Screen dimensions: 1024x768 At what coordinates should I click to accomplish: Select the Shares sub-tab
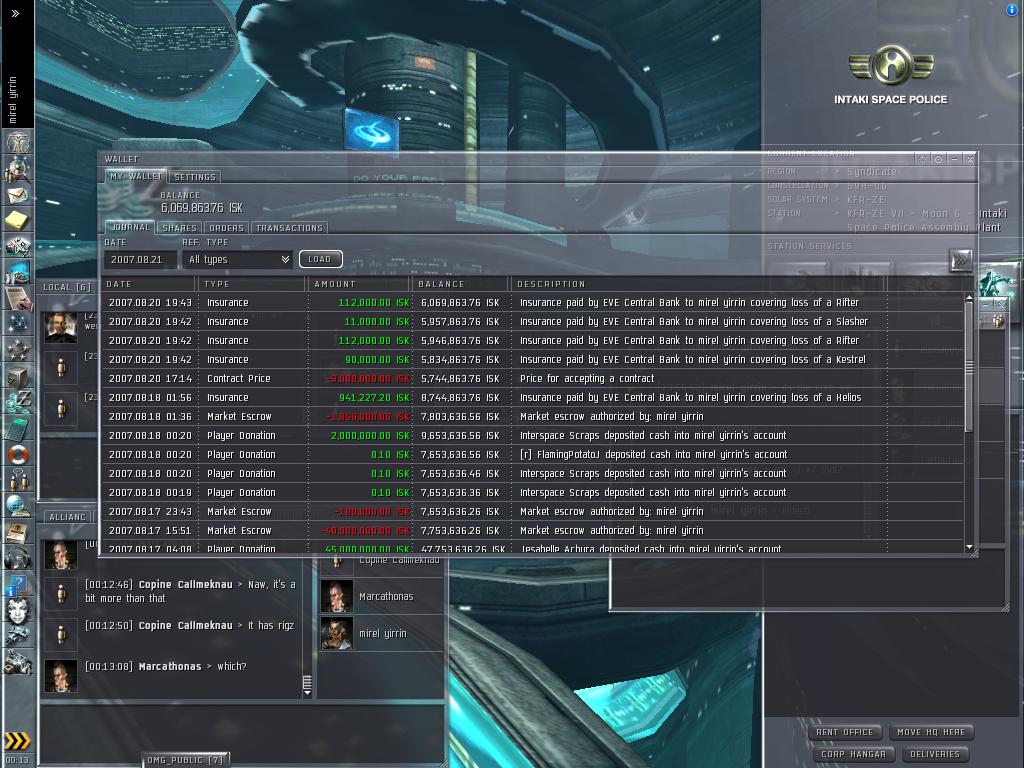click(179, 228)
